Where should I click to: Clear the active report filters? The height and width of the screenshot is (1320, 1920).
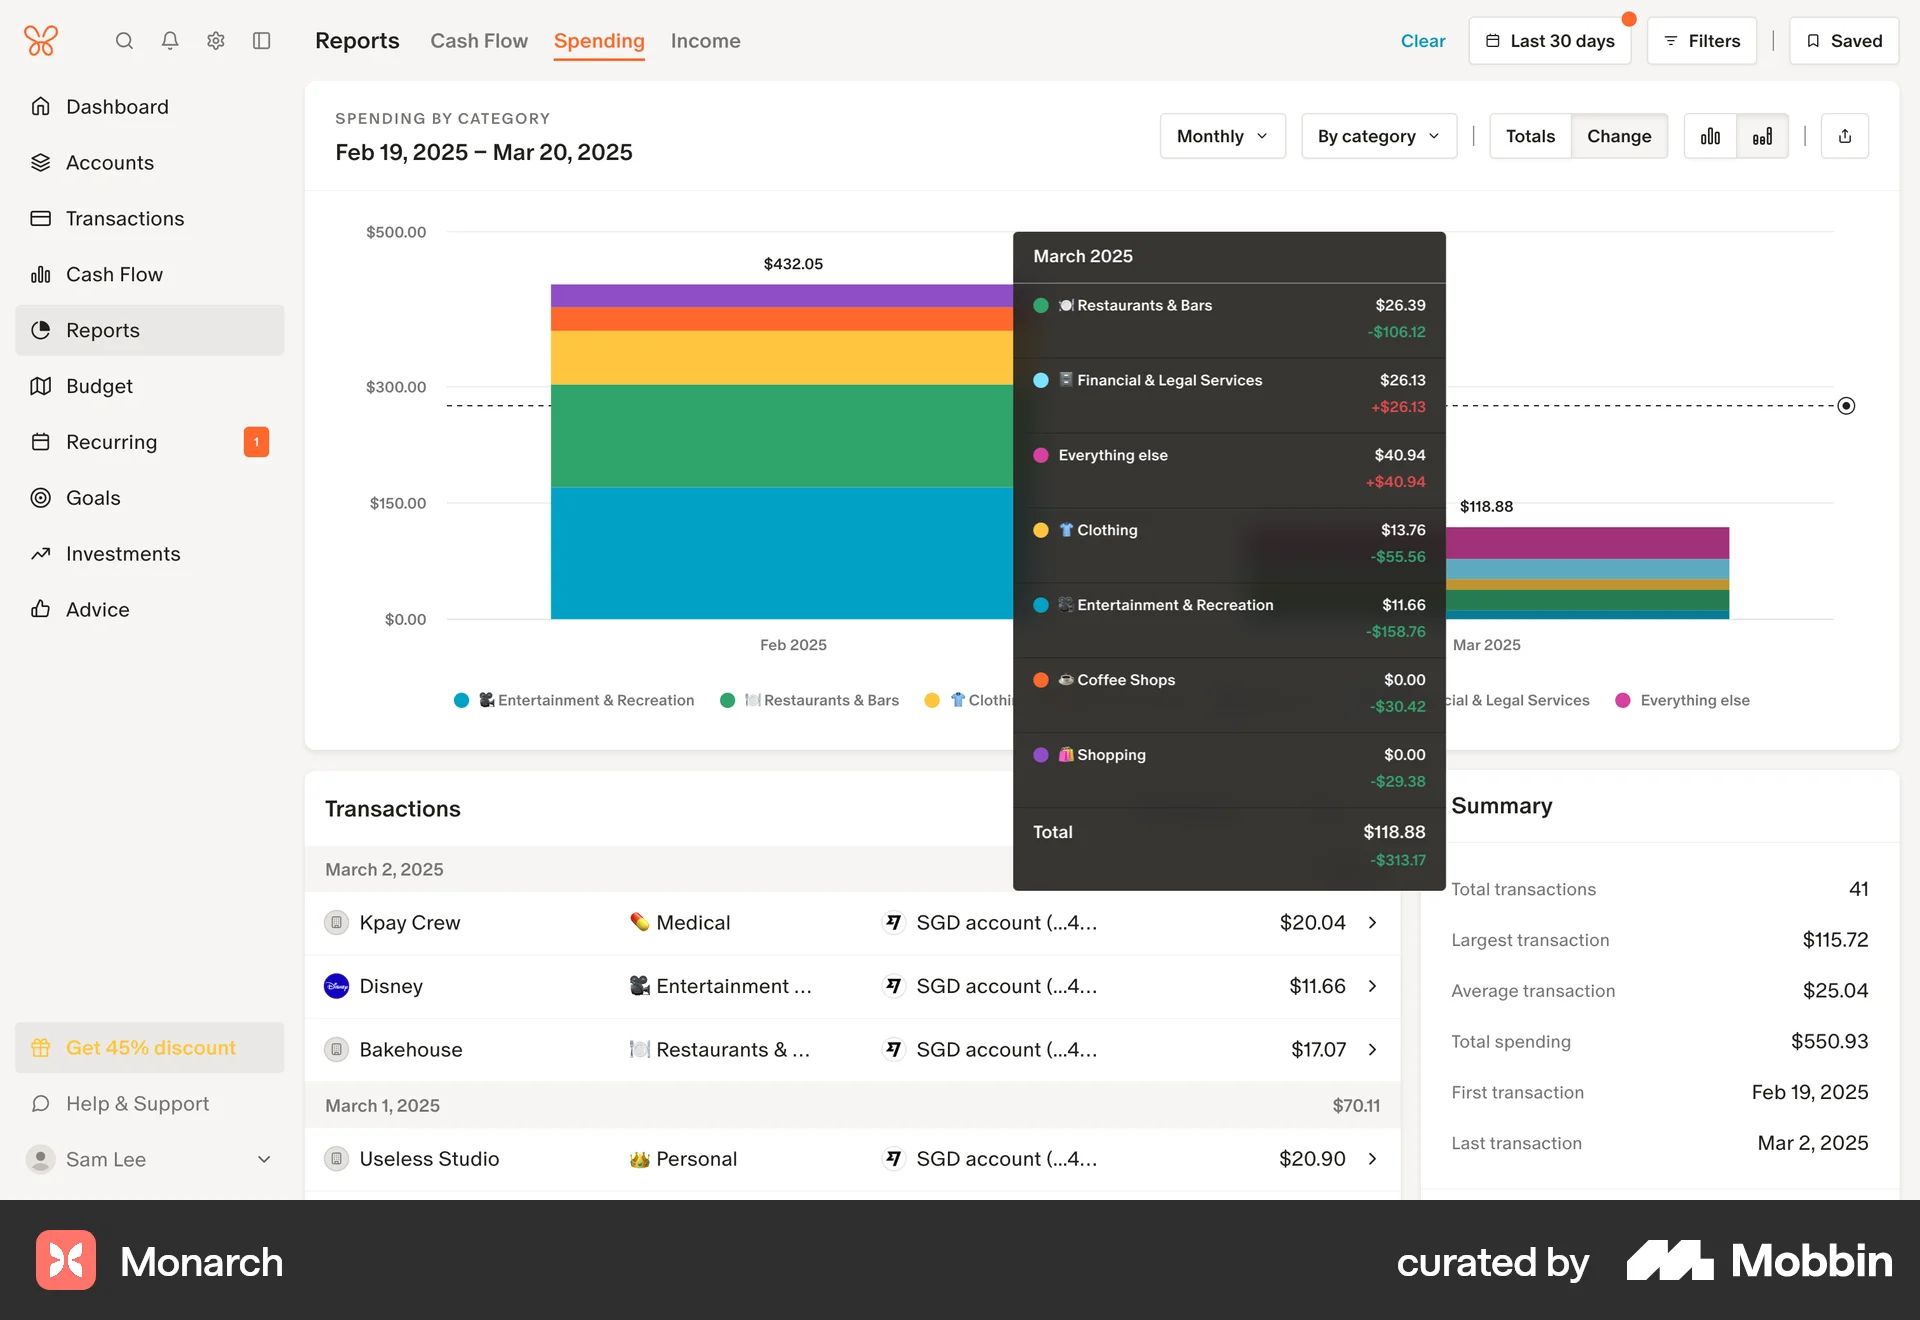pyautogui.click(x=1422, y=41)
